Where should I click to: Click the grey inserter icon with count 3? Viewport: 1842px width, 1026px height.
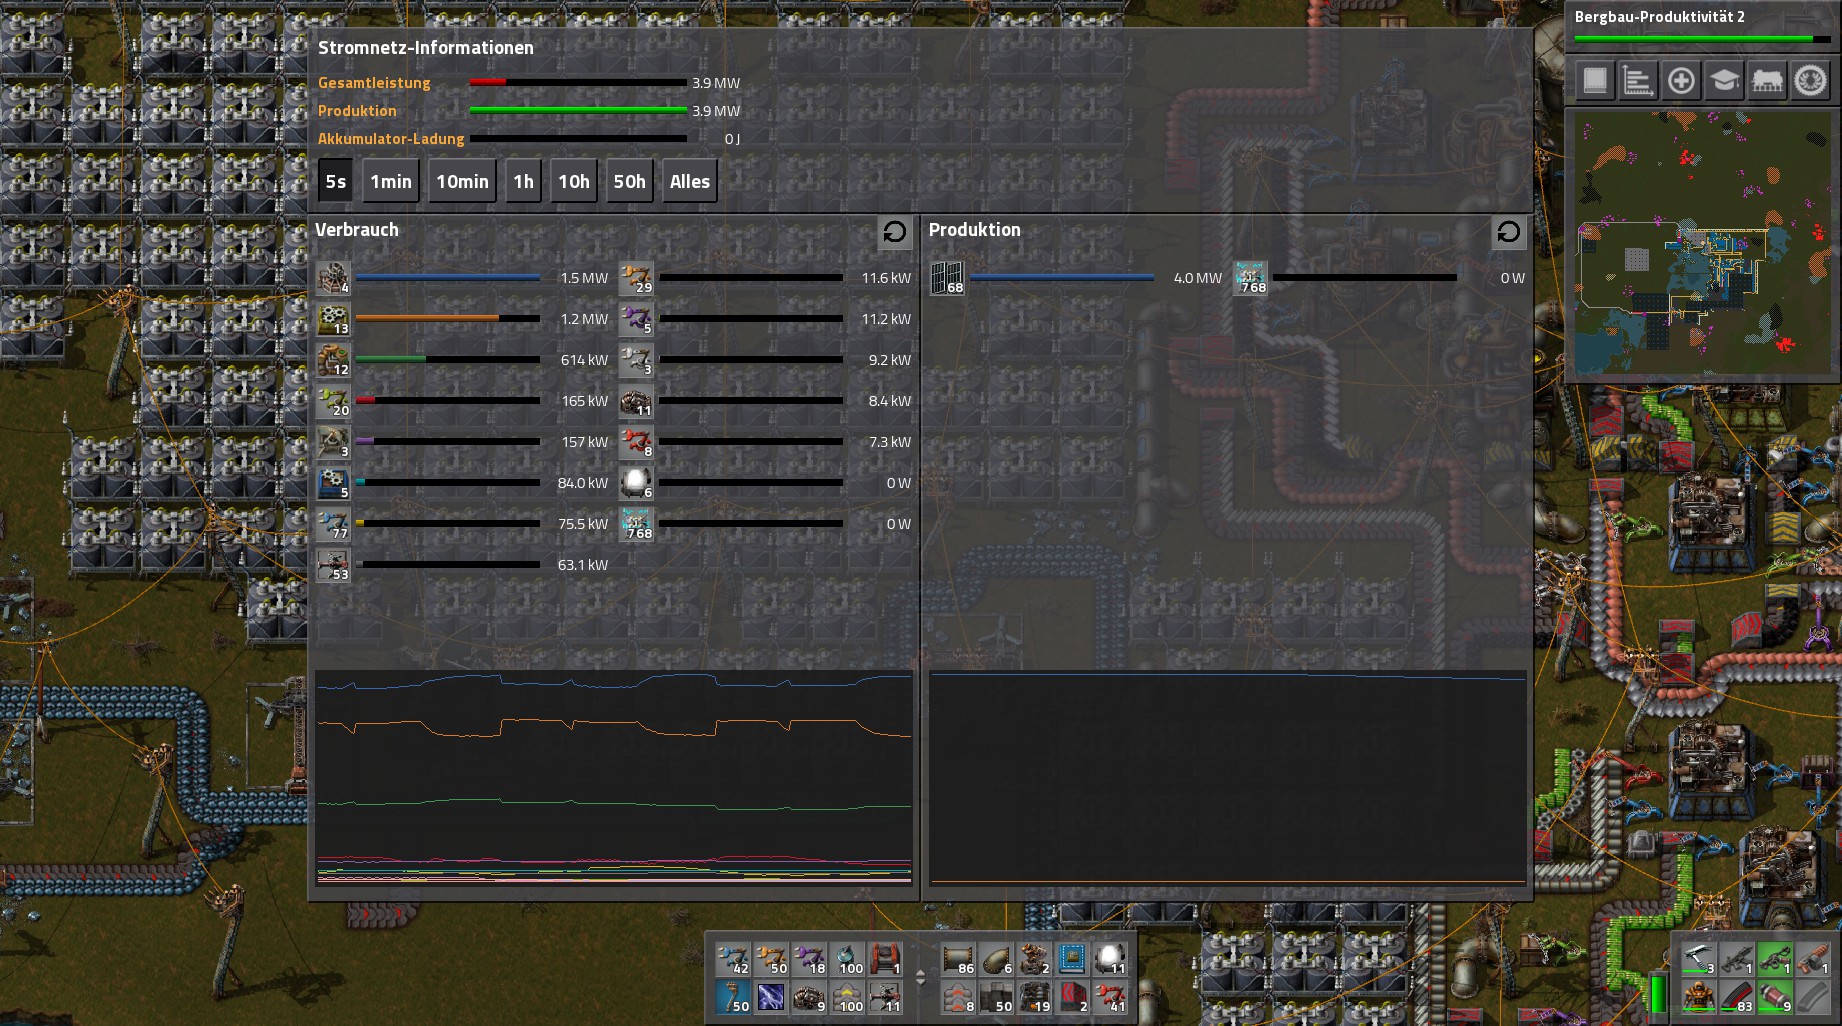[636, 360]
